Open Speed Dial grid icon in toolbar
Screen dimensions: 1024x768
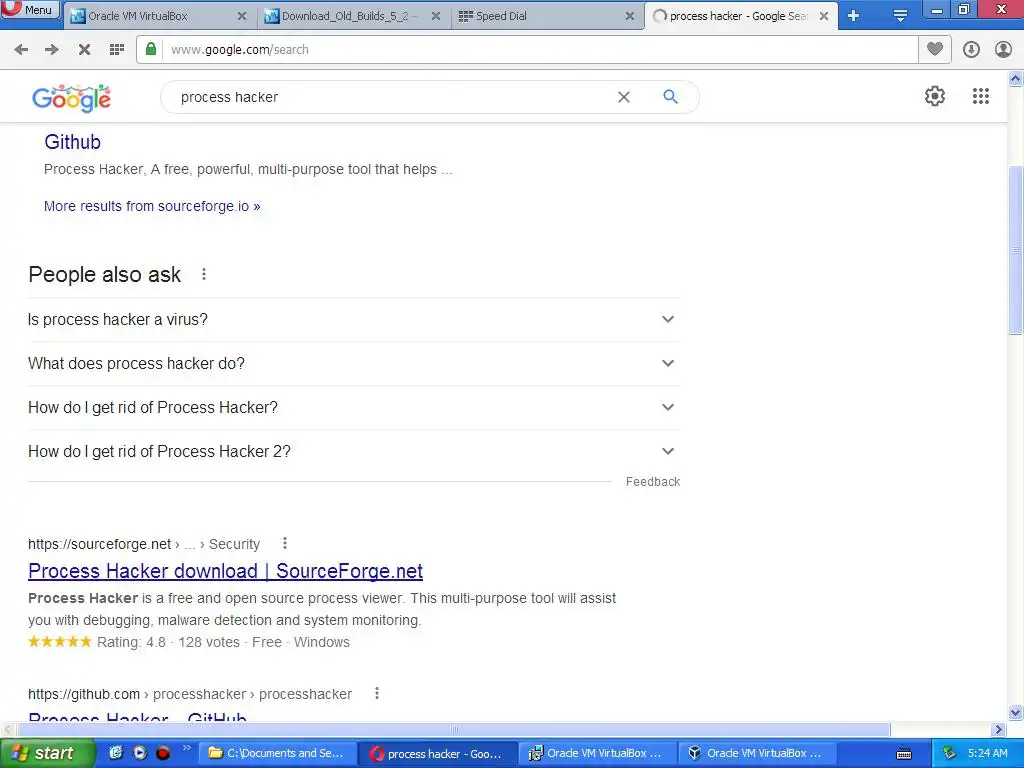(117, 50)
